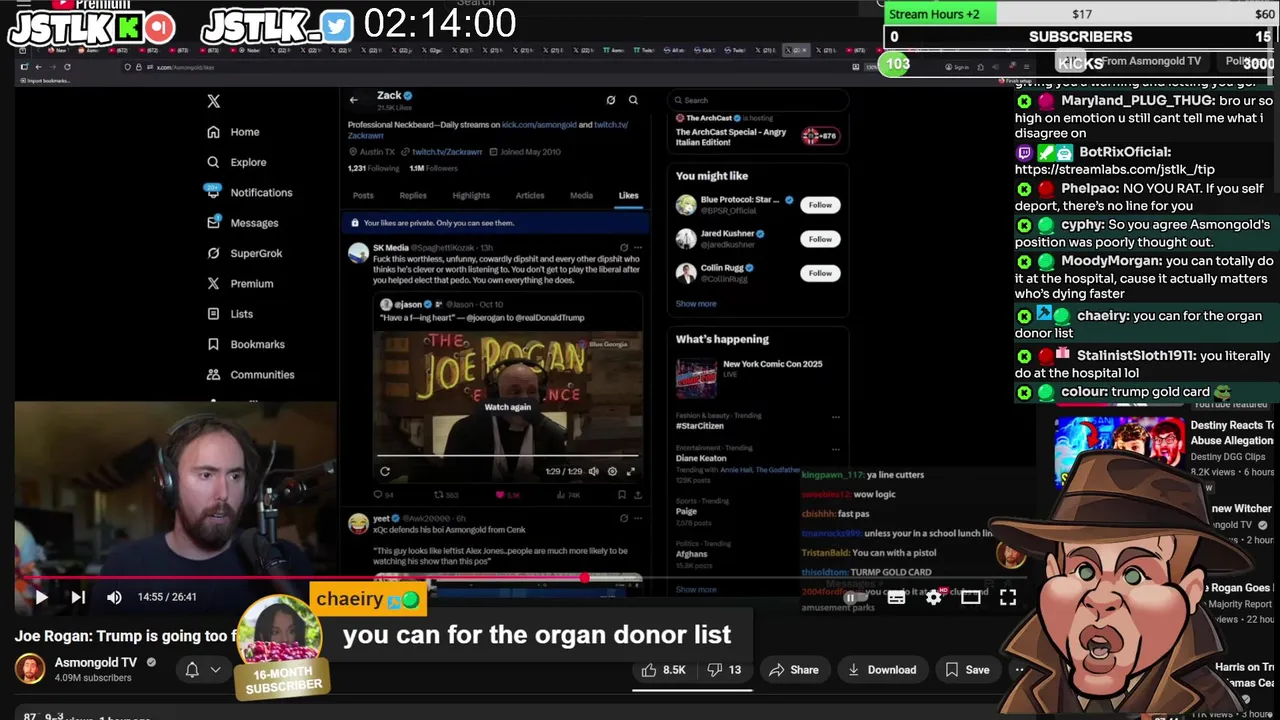This screenshot has width=1280, height=720.
Task: Open Asmongold TV channel name link
Action: click(96, 662)
